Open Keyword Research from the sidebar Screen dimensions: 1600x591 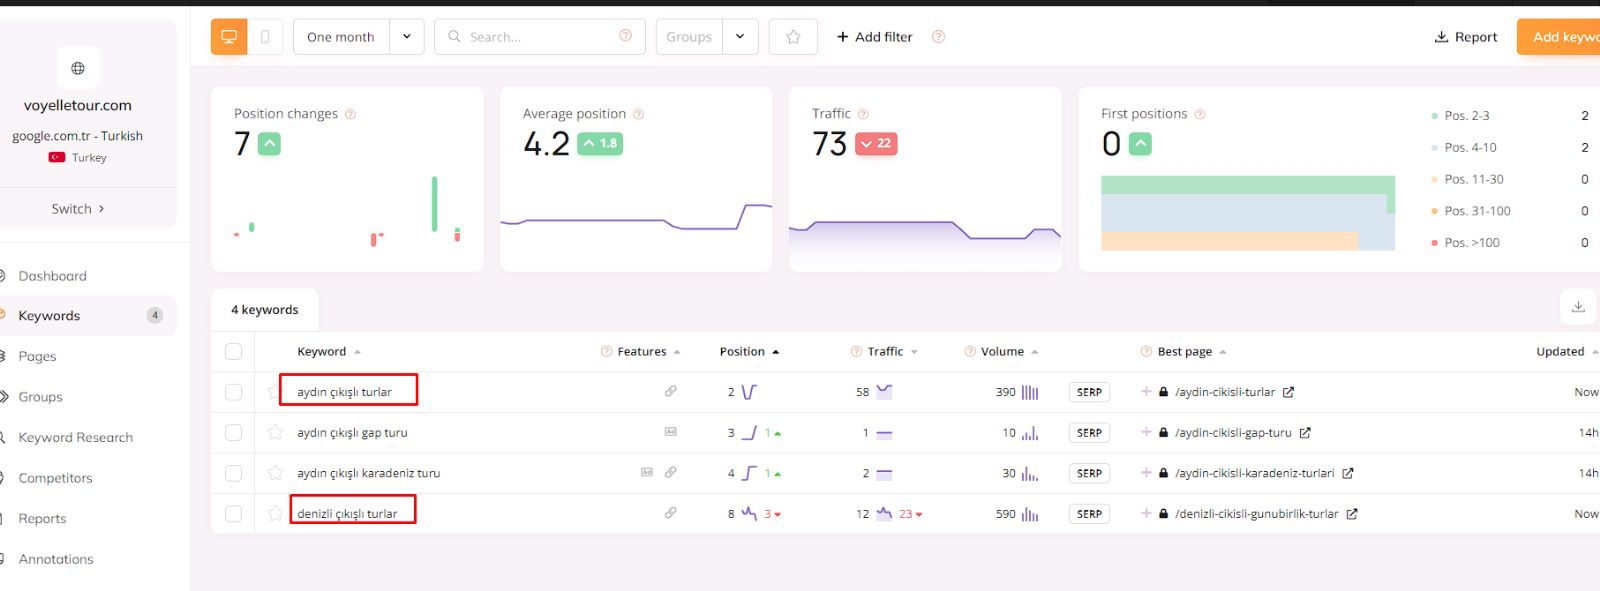[75, 437]
